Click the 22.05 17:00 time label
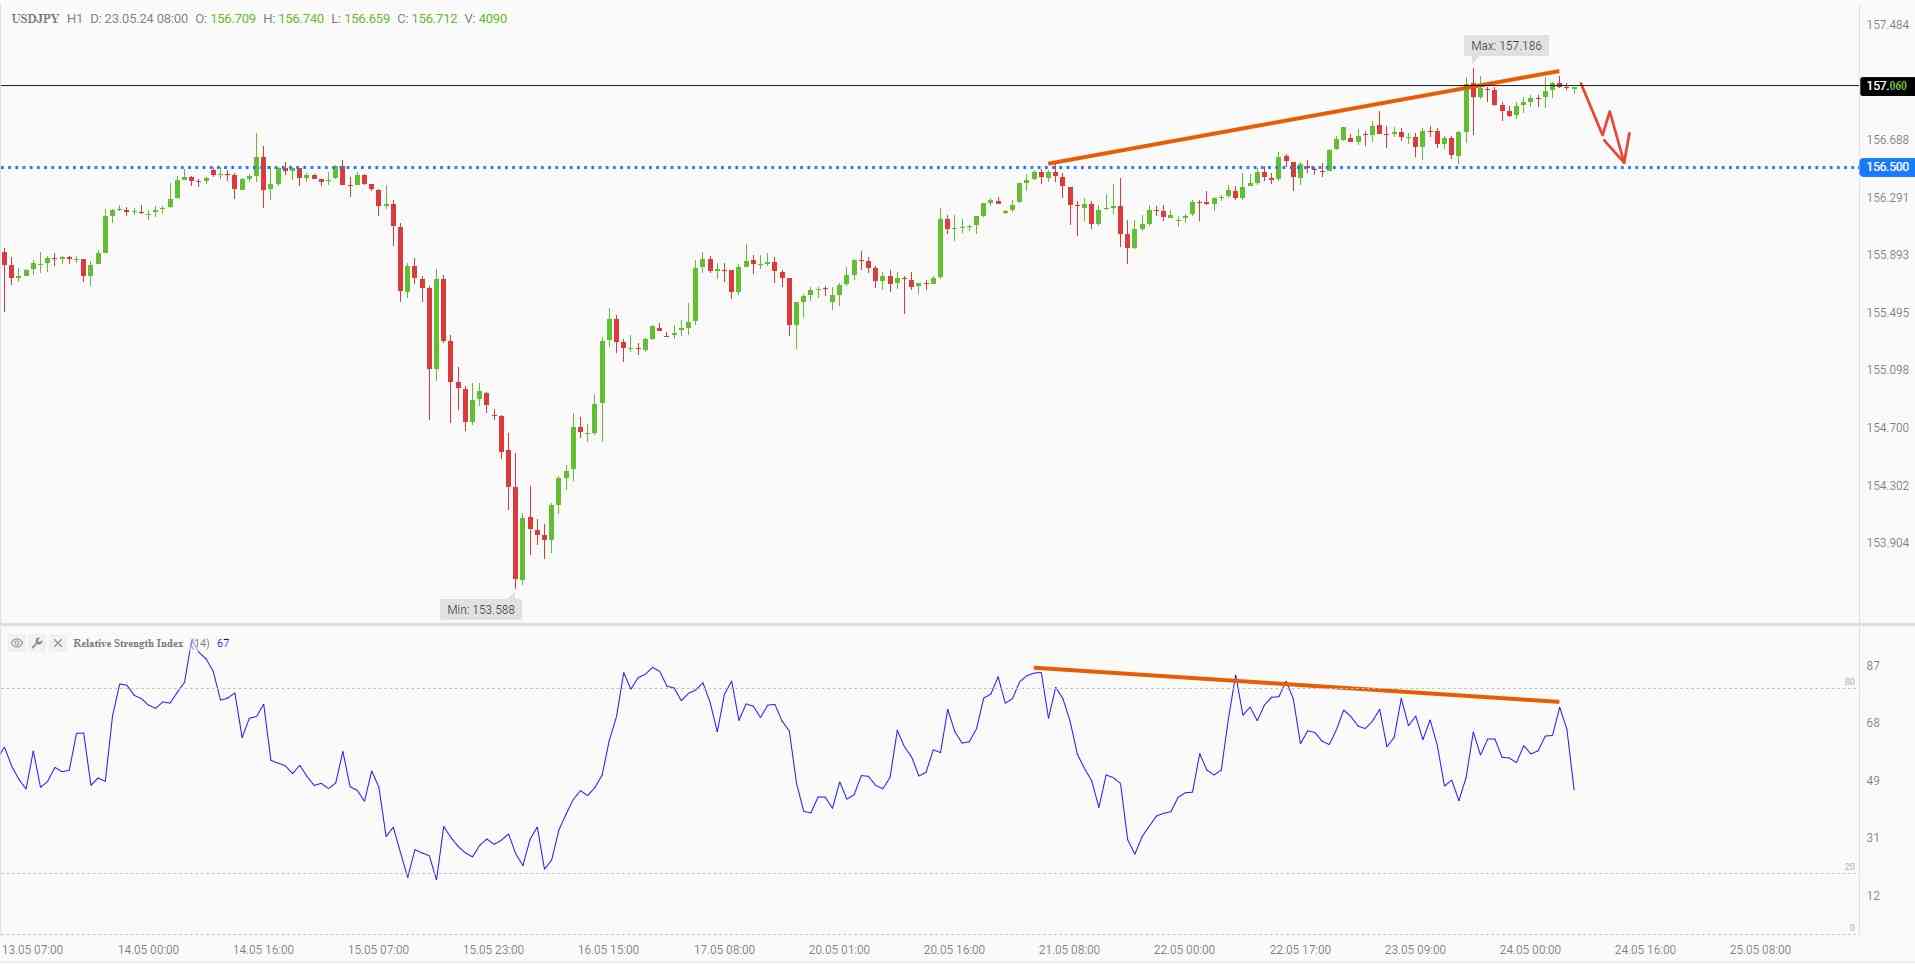This screenshot has width=1915, height=965. [1300, 950]
